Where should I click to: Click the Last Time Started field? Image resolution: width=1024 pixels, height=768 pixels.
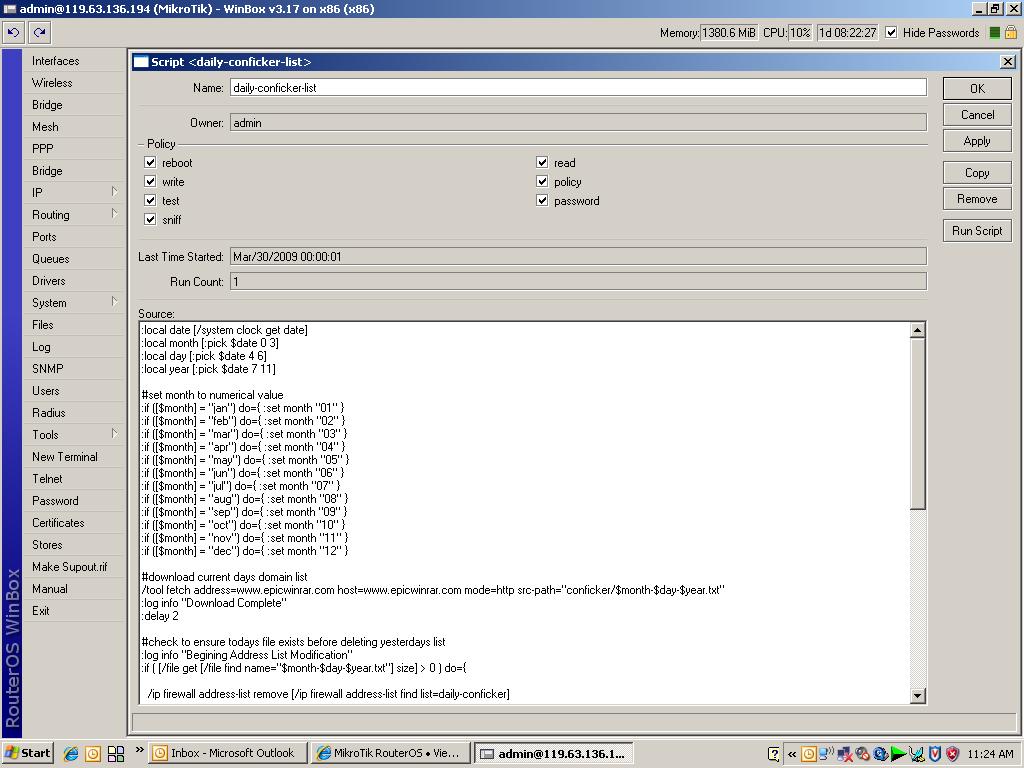(578, 257)
